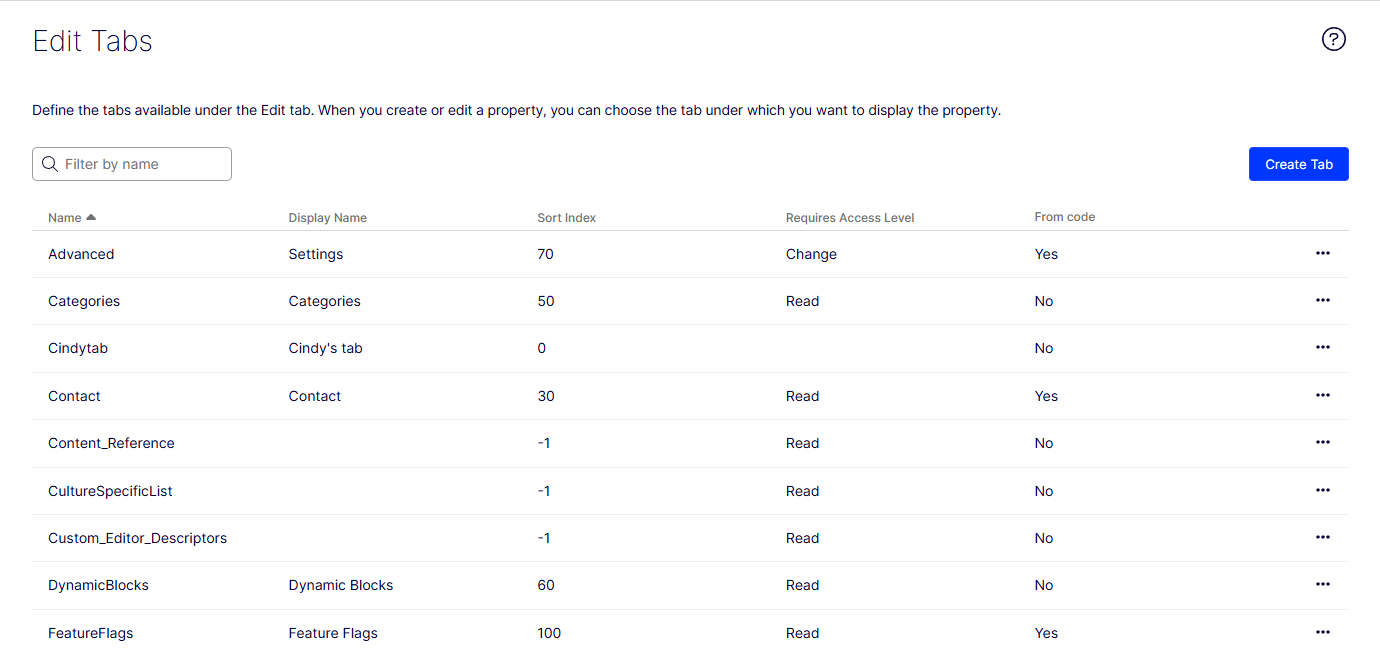
Task: Sort by the Sort Index column header
Action: pyautogui.click(x=566, y=217)
